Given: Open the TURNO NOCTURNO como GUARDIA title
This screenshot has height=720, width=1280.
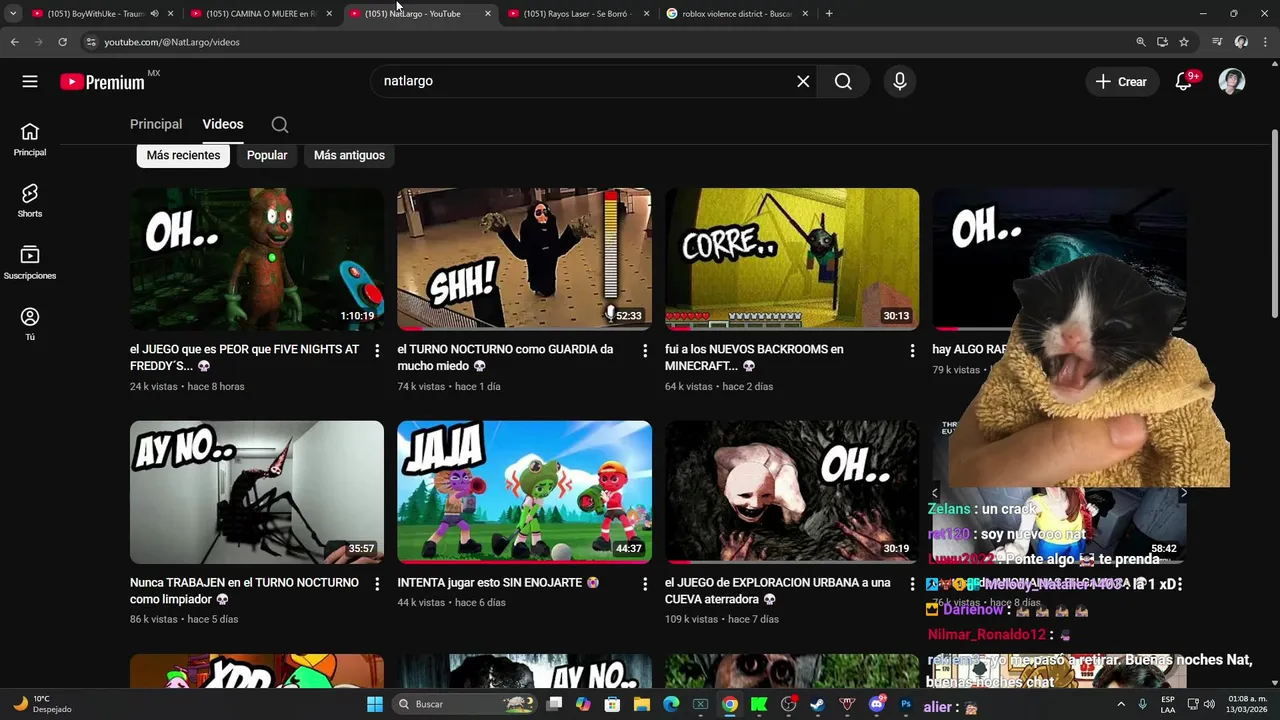Looking at the screenshot, I should tap(505, 357).
